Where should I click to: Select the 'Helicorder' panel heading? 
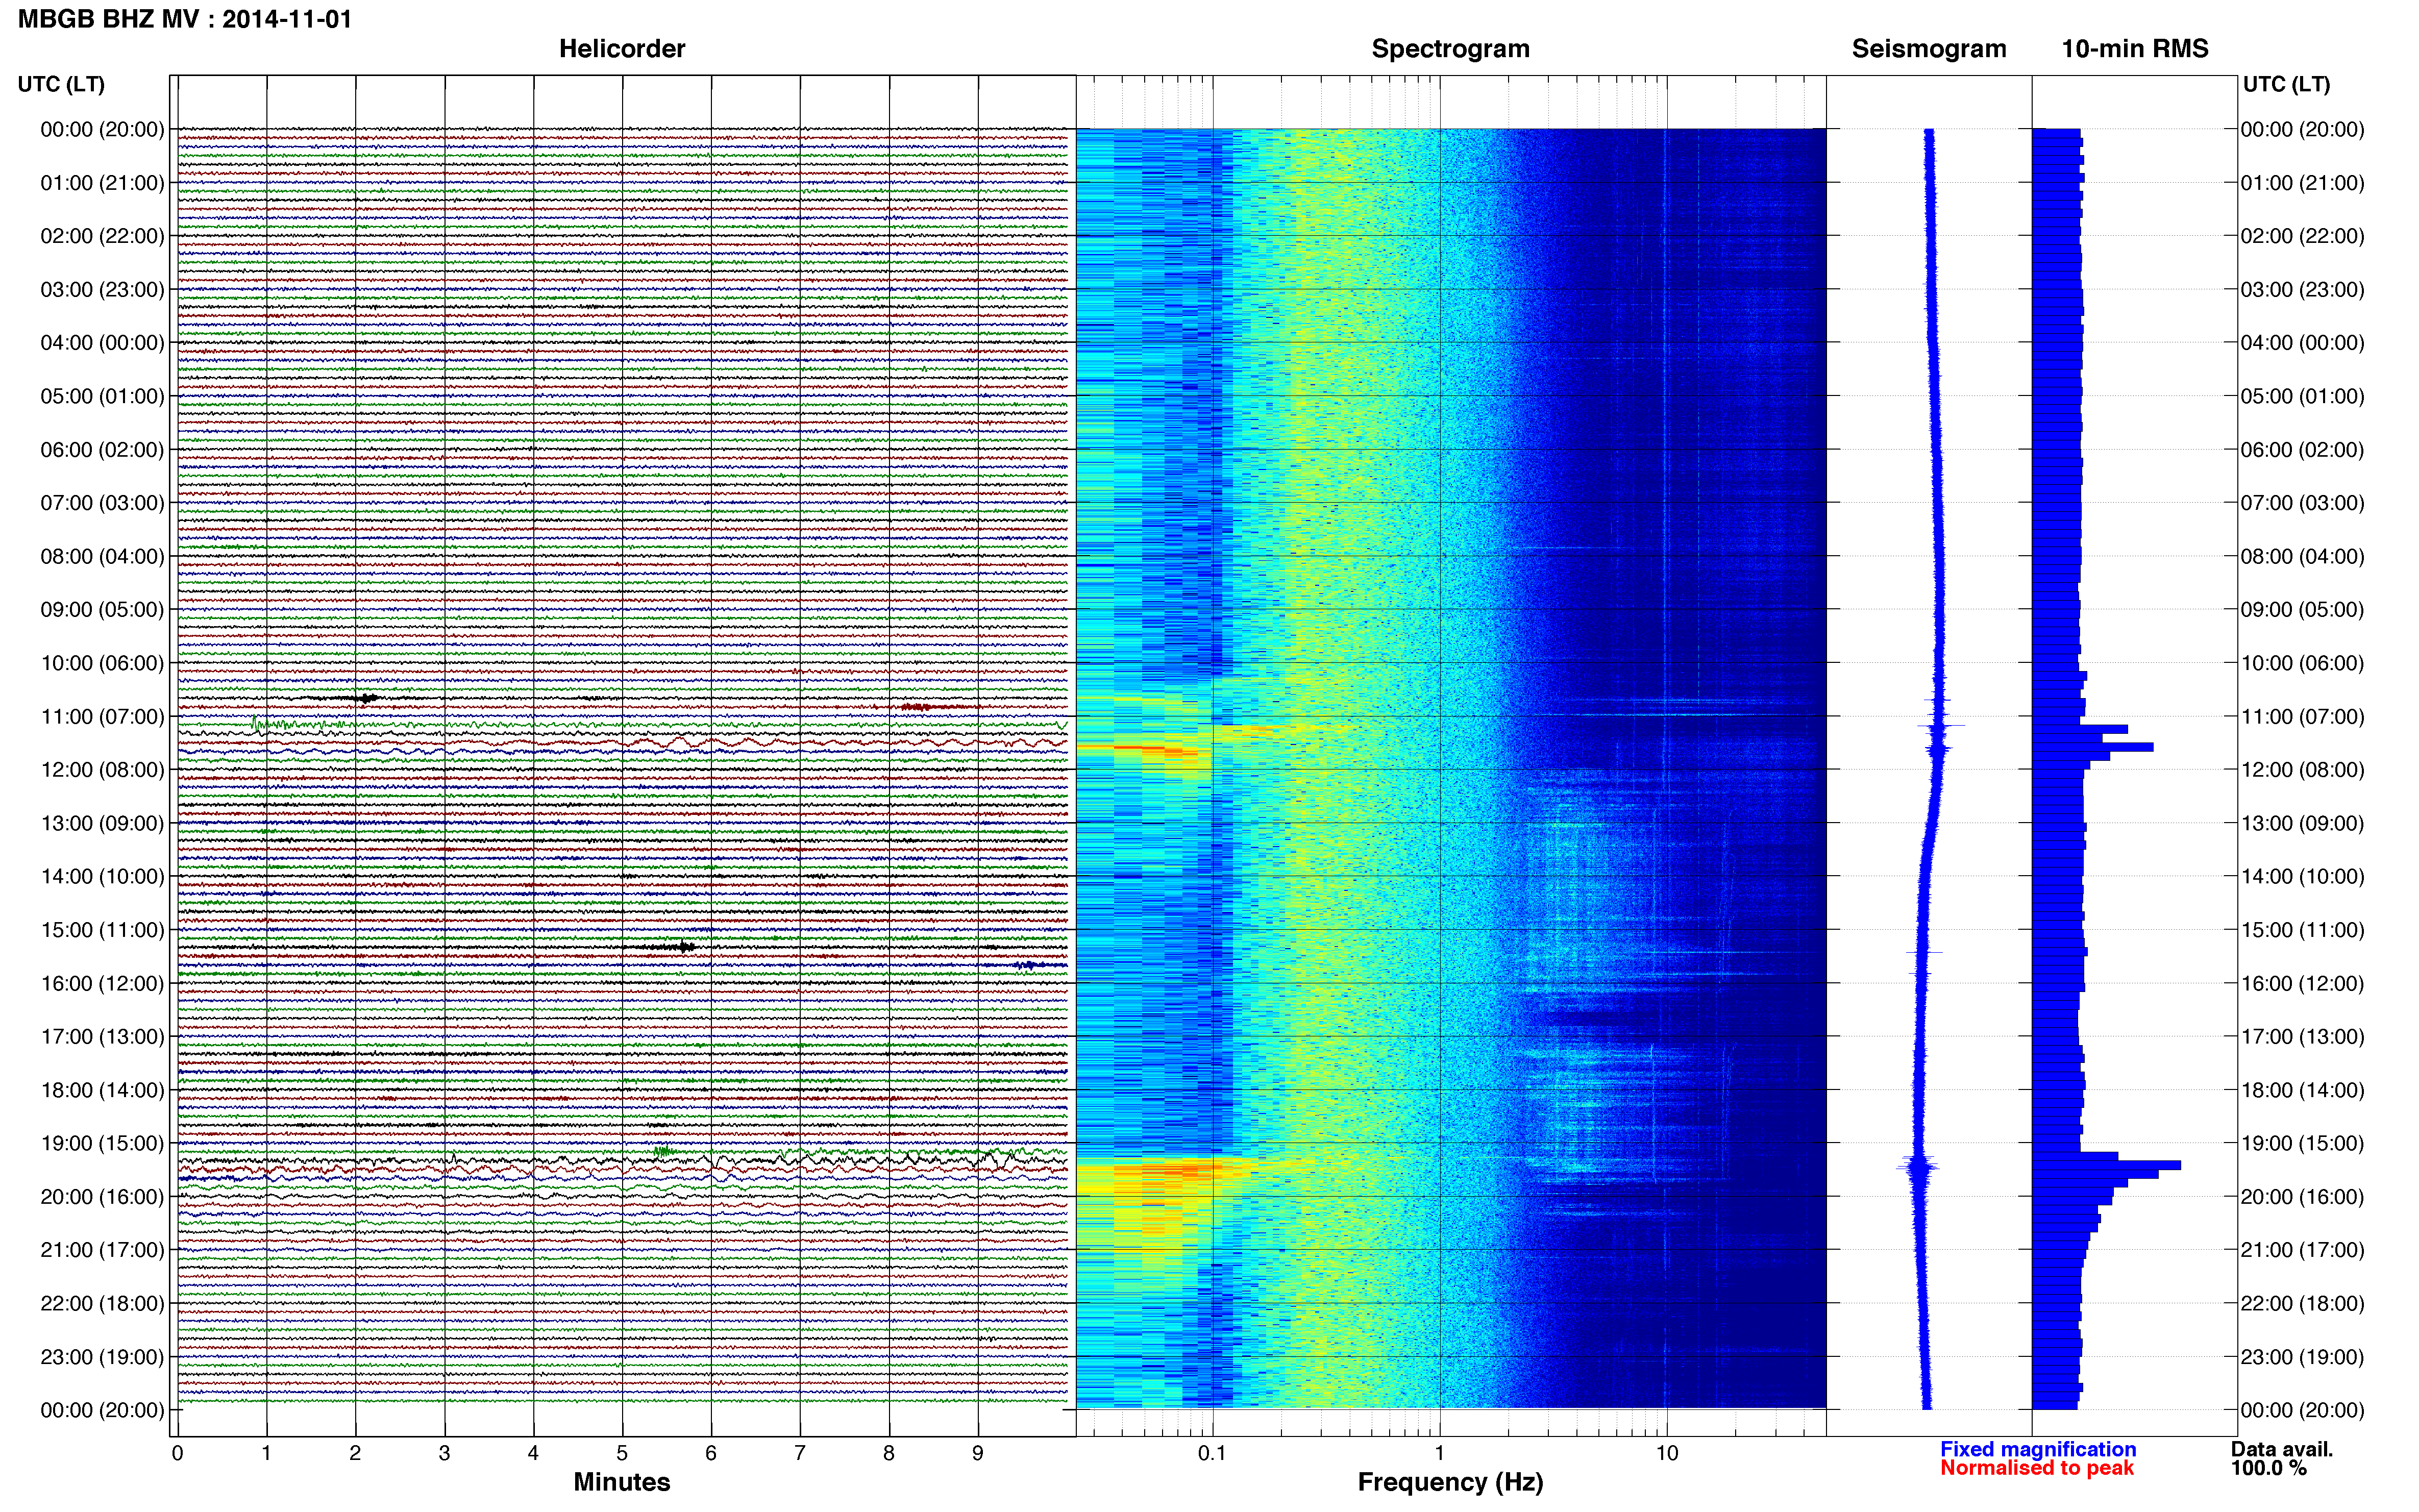622,49
